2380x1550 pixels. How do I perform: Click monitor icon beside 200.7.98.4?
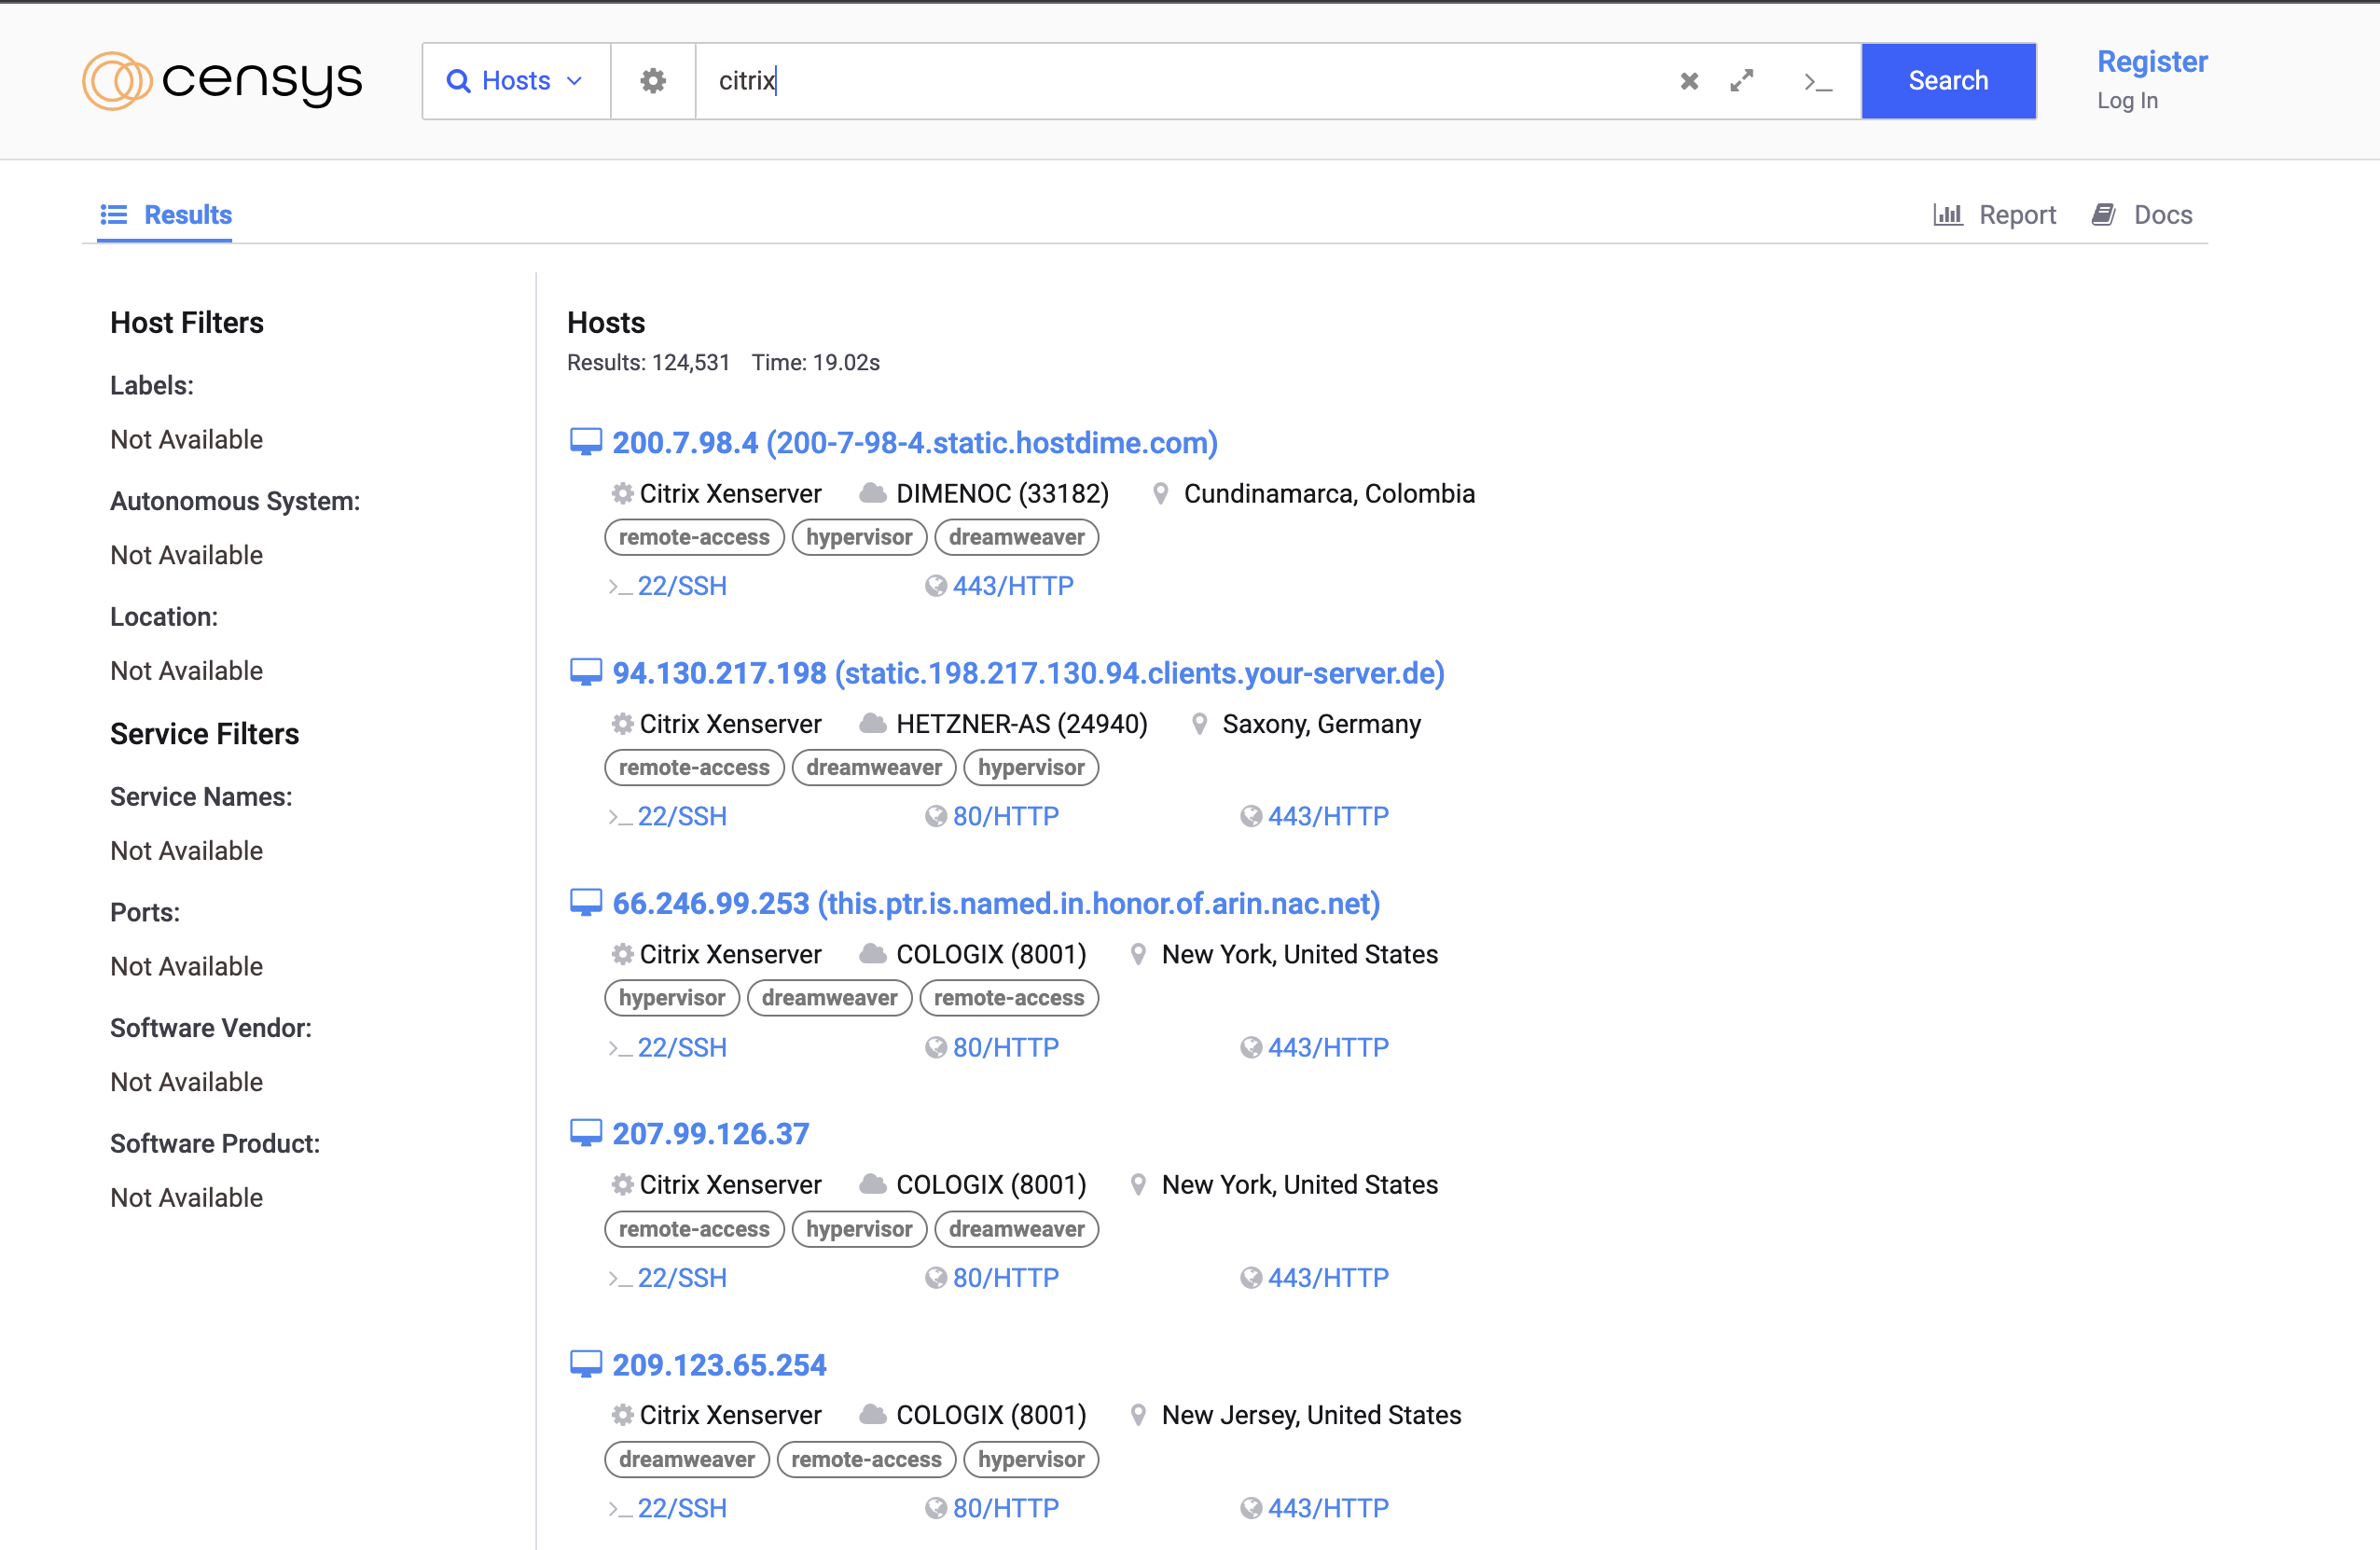[586, 442]
